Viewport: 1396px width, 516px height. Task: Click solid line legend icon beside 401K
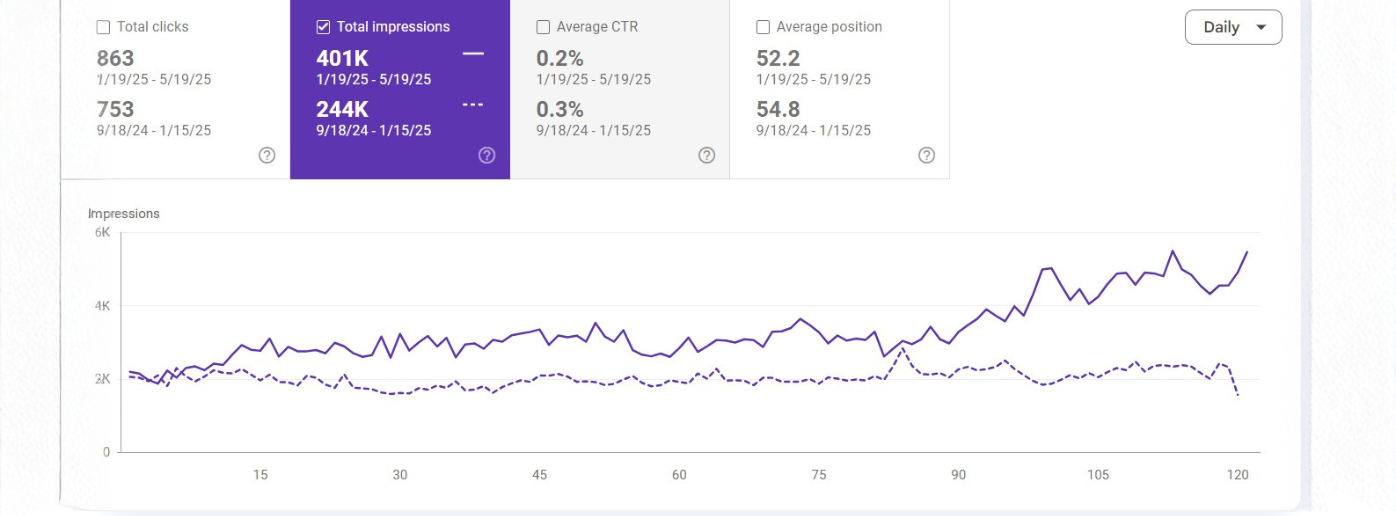(473, 54)
